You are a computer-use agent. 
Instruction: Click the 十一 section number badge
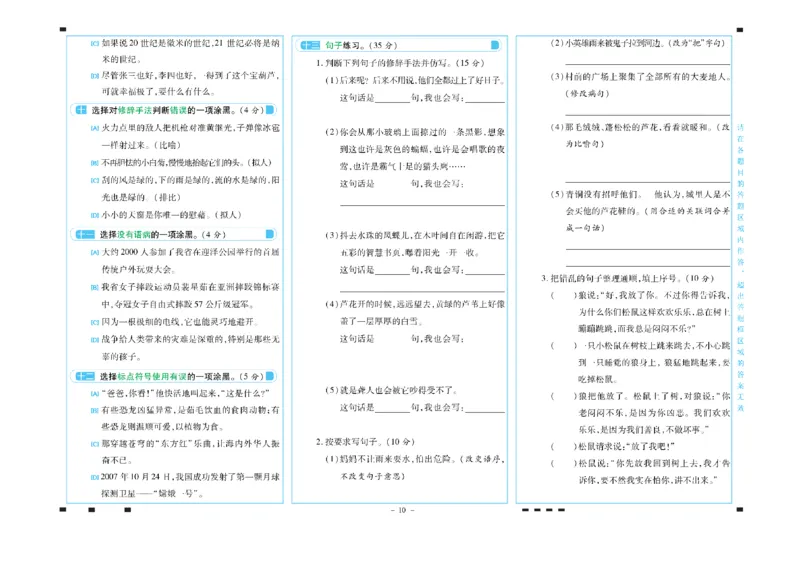click(x=85, y=234)
